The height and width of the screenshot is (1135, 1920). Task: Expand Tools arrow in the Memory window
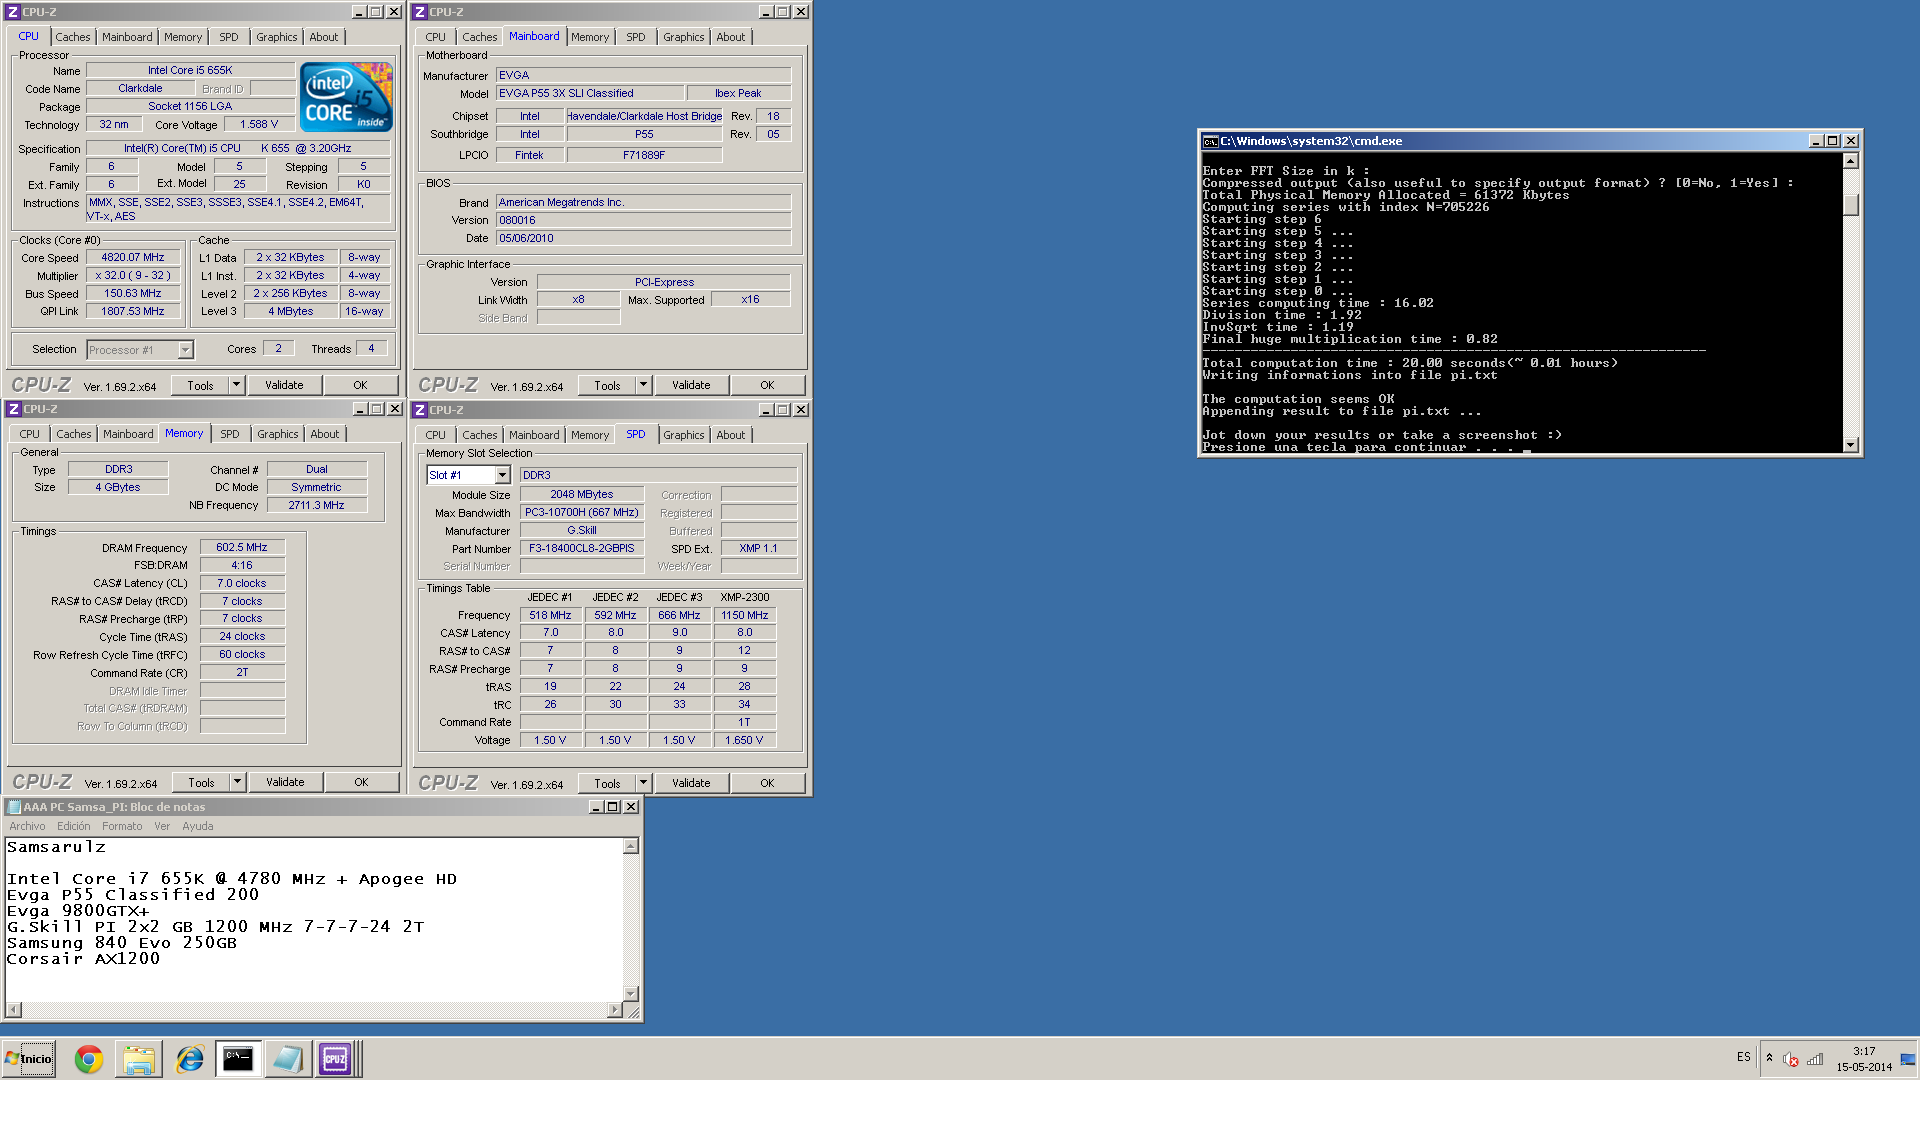tap(238, 782)
